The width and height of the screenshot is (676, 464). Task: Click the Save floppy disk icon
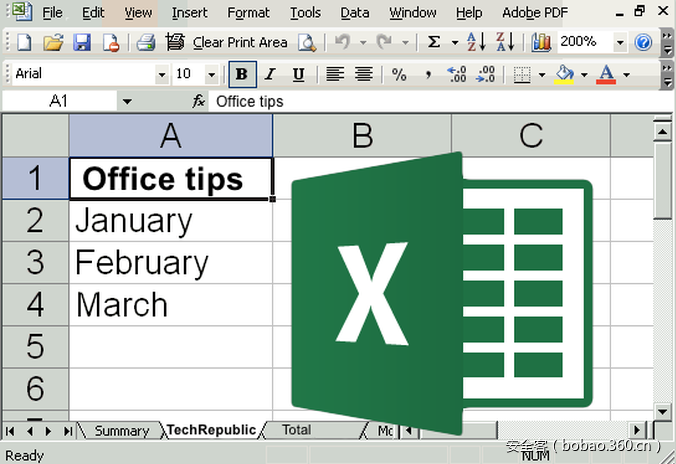[82, 42]
